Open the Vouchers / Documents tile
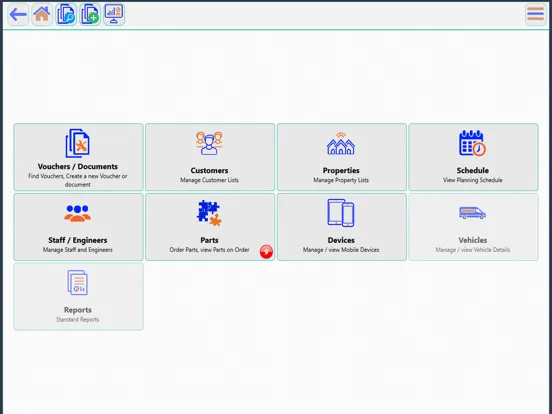 (x=78, y=157)
